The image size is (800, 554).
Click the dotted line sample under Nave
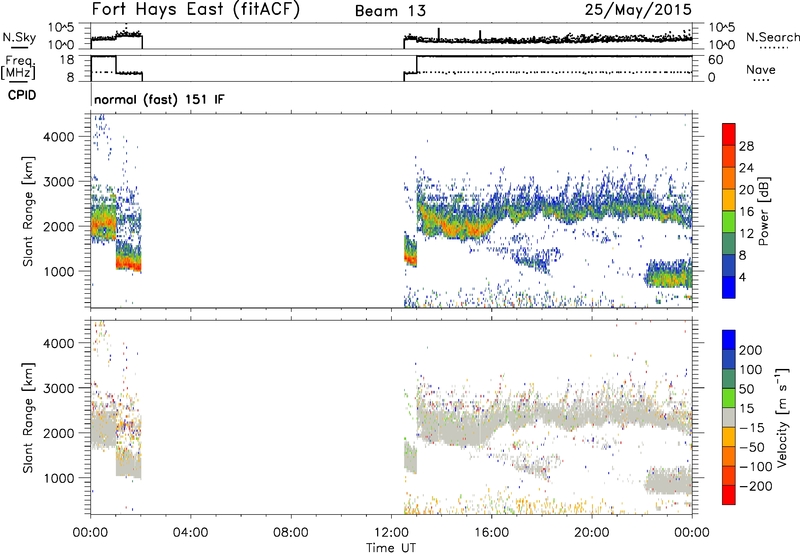(761, 81)
